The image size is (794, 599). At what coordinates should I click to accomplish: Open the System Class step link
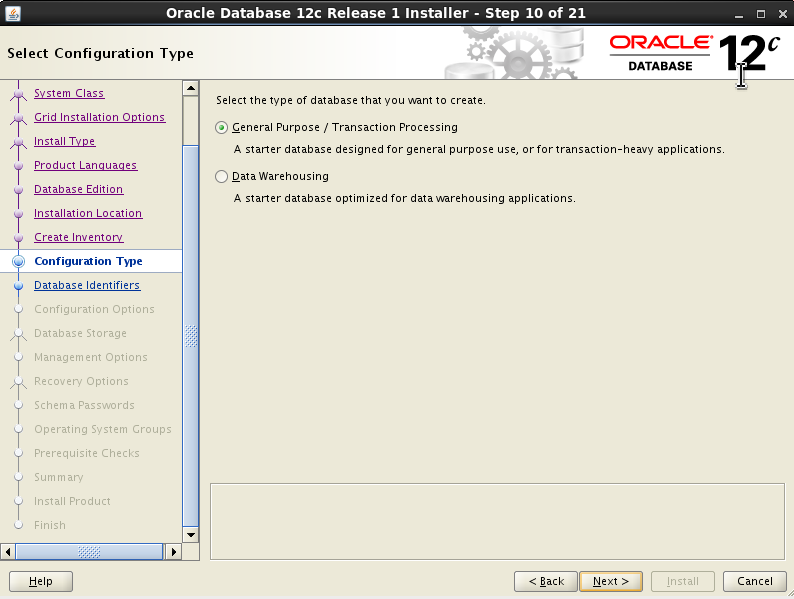(x=69, y=93)
